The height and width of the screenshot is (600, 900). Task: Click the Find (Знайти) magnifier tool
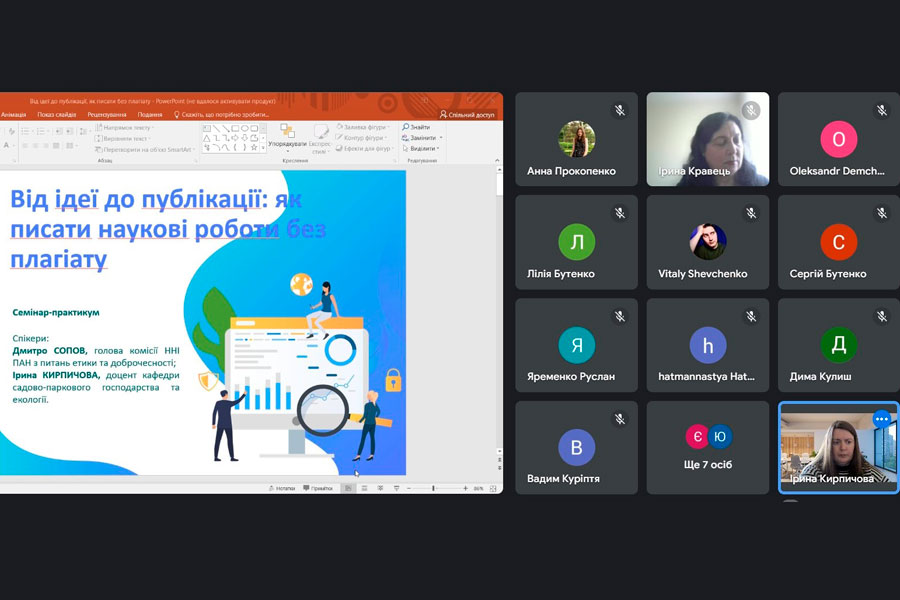click(416, 127)
